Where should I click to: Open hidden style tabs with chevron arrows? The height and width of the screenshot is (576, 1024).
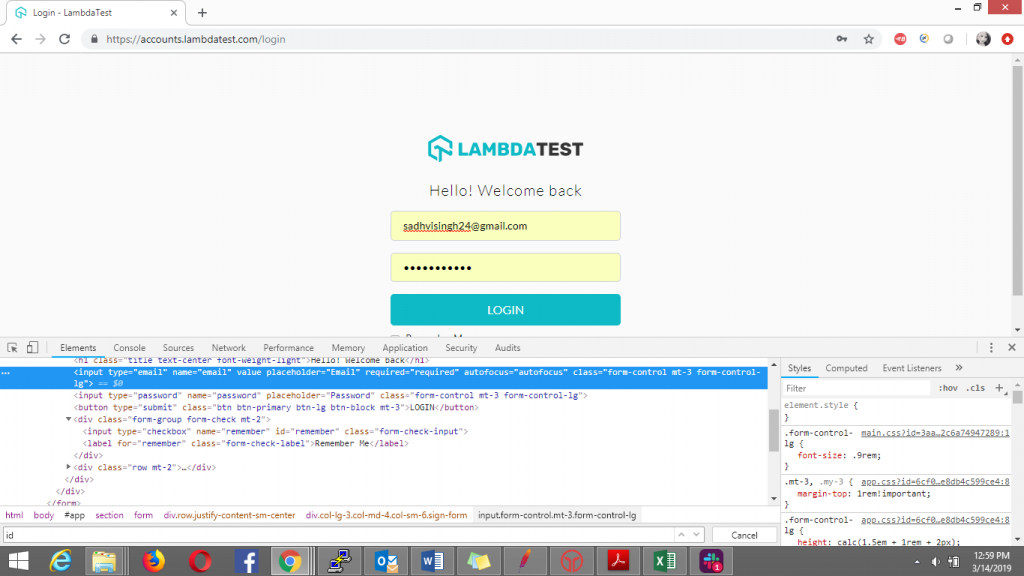(958, 368)
